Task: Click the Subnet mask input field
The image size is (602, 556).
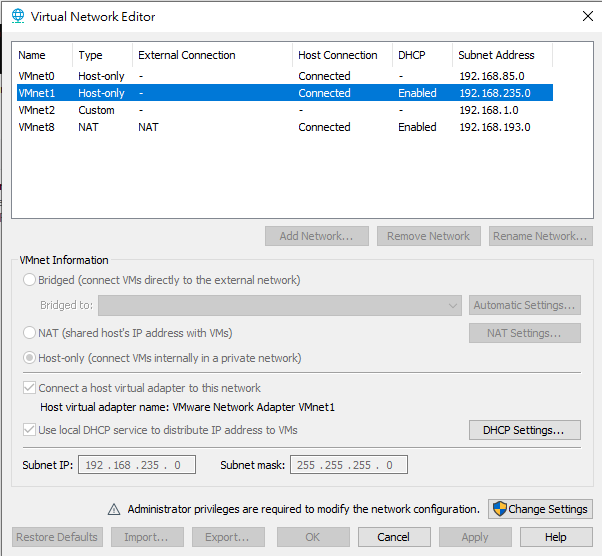Action: coord(349,465)
